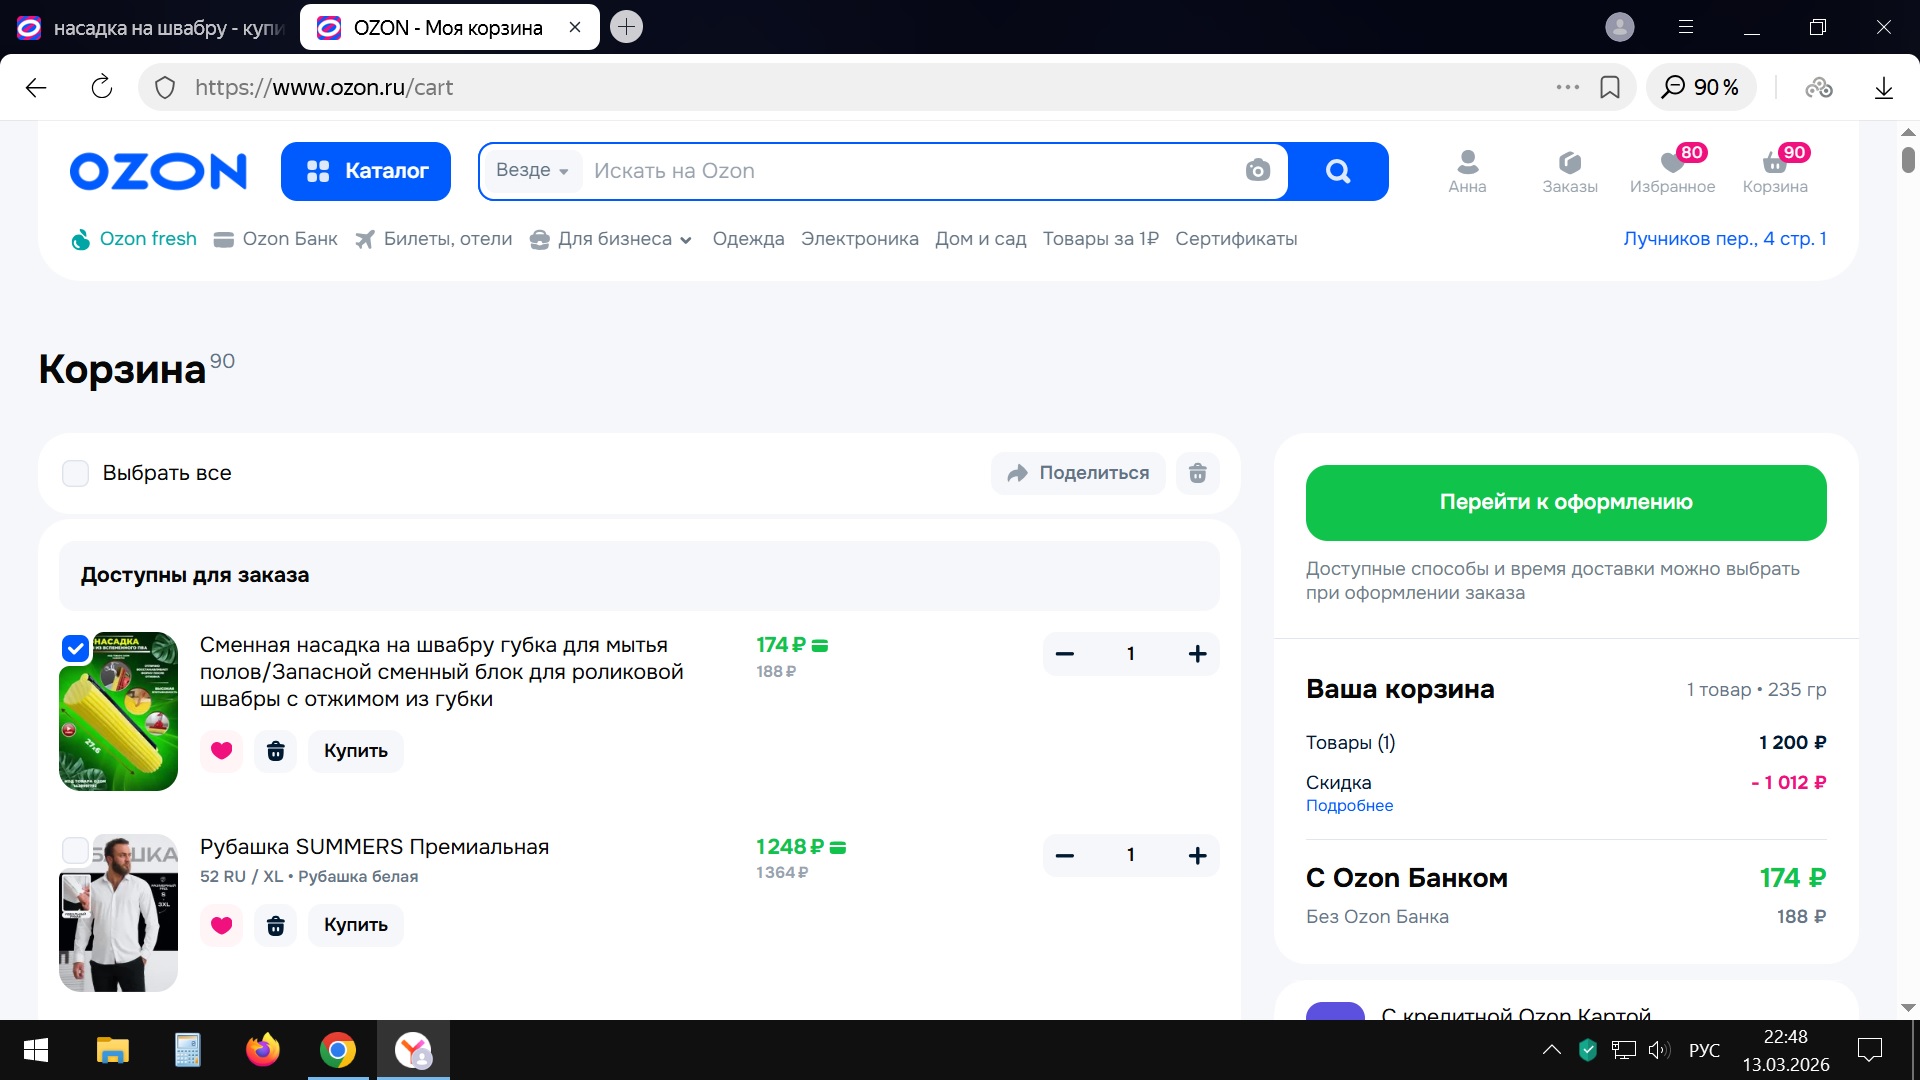Click into the Искать на Ozon search field
This screenshot has height=1080, width=1920.
point(900,171)
